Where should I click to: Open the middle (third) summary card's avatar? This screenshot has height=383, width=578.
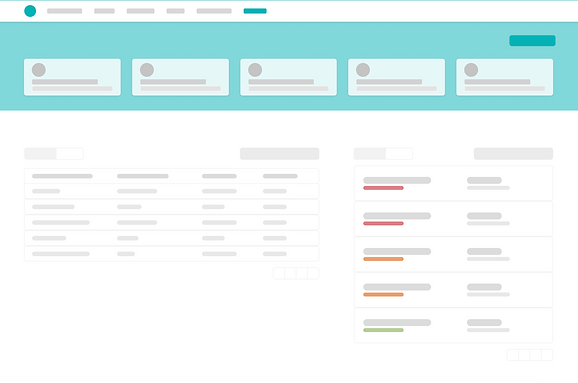click(x=255, y=70)
